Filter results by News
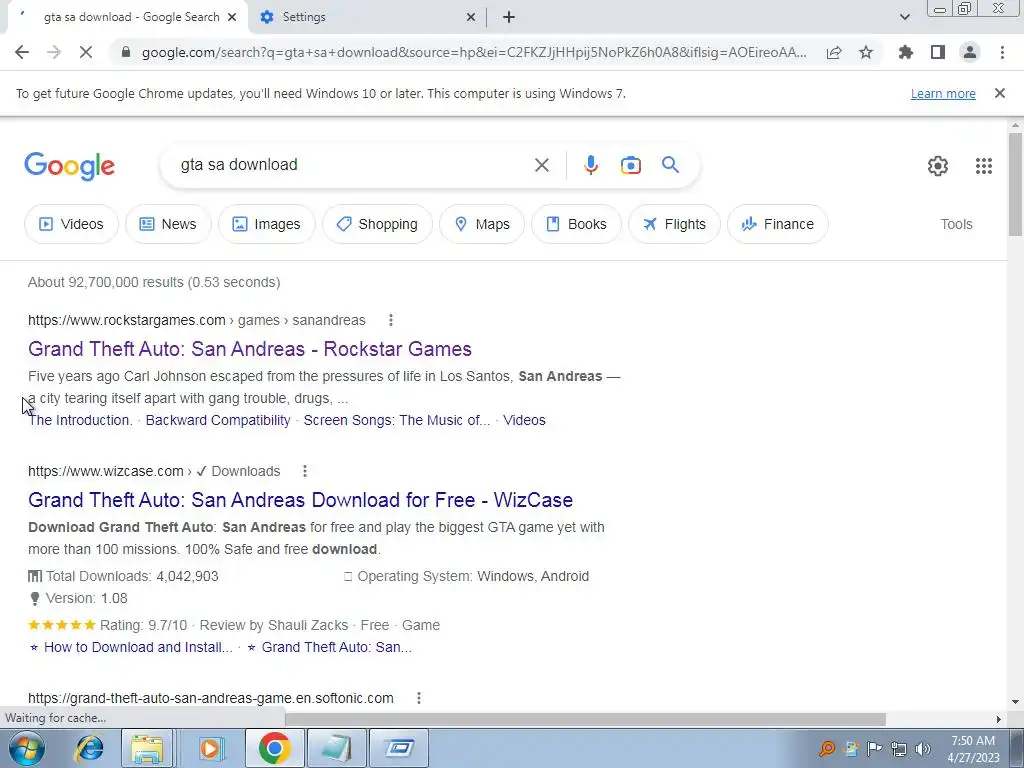1024x768 pixels. pos(168,224)
